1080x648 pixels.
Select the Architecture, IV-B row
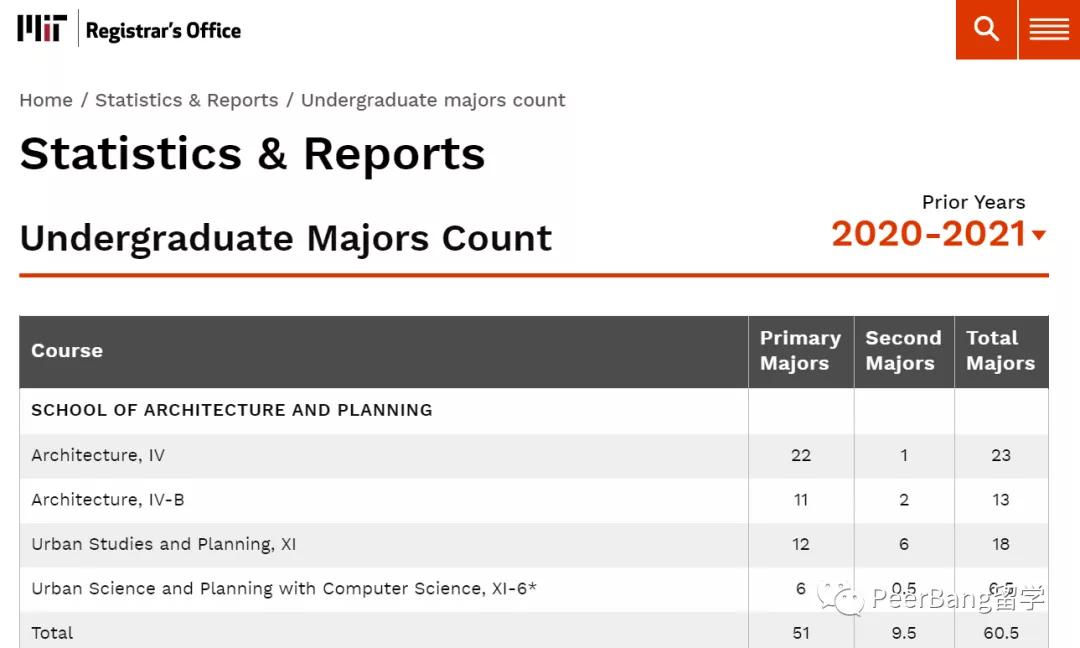point(108,499)
